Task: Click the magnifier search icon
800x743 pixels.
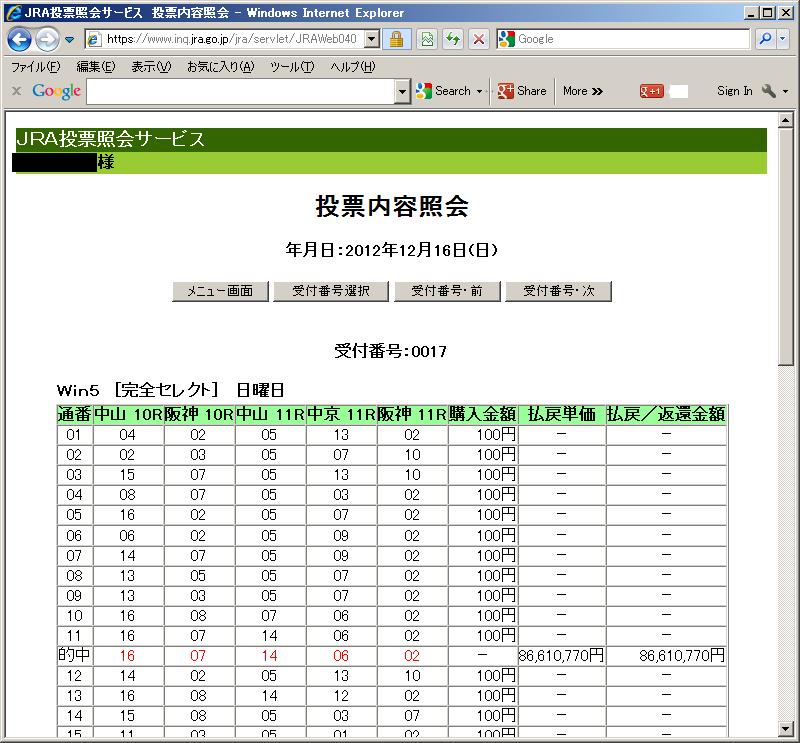Action: pyautogui.click(x=765, y=39)
